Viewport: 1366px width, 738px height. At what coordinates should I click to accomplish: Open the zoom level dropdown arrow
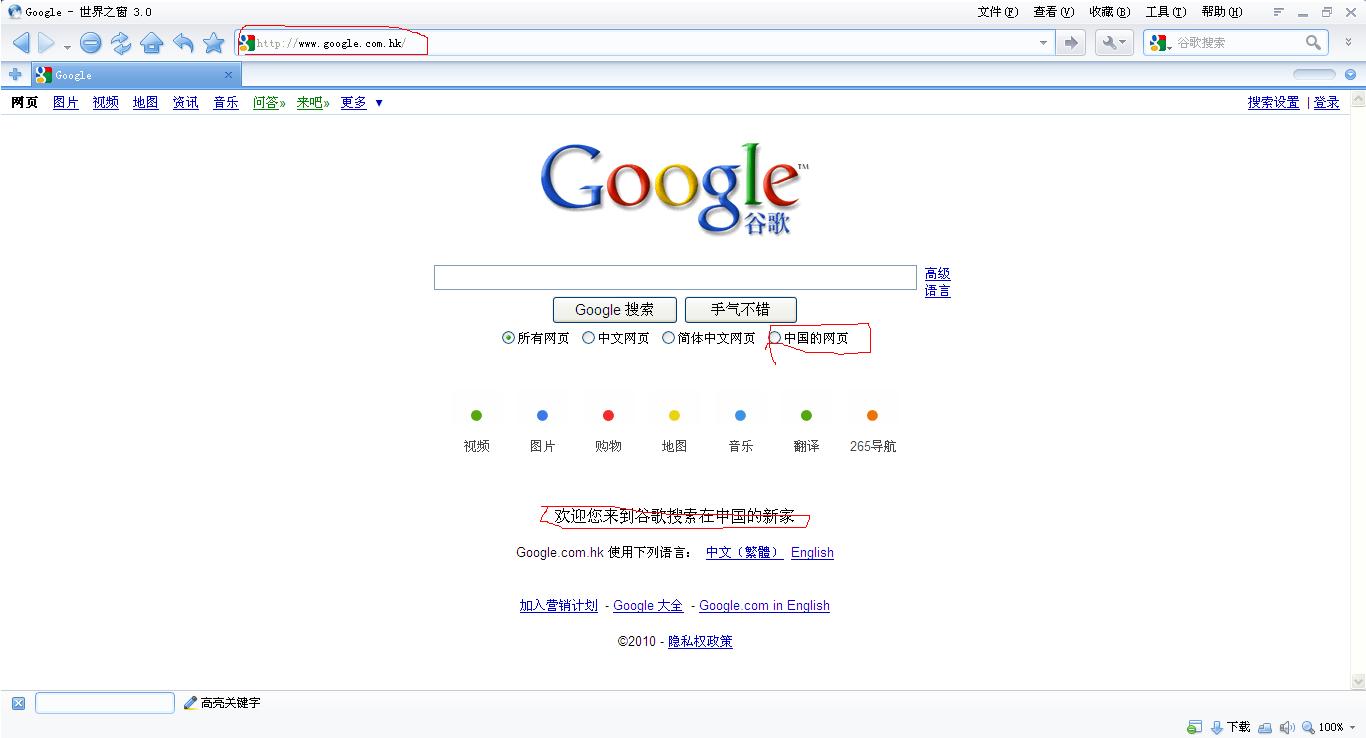[x=1353, y=727]
